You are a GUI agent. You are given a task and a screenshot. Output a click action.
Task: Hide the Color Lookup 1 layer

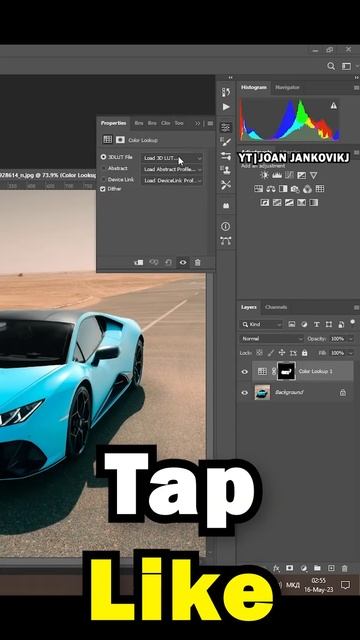point(244,371)
